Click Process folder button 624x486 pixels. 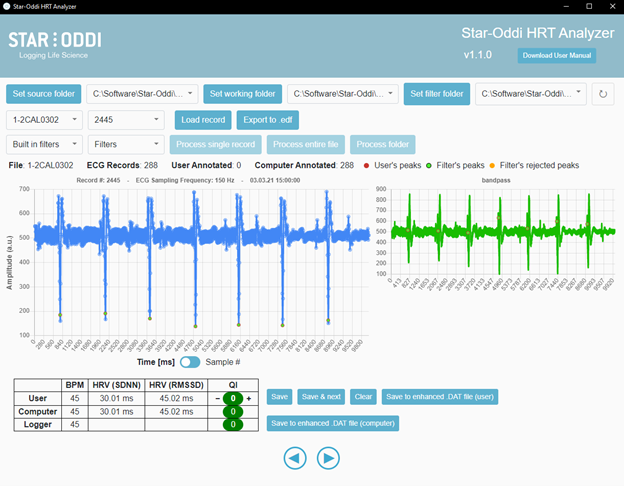tap(383, 144)
